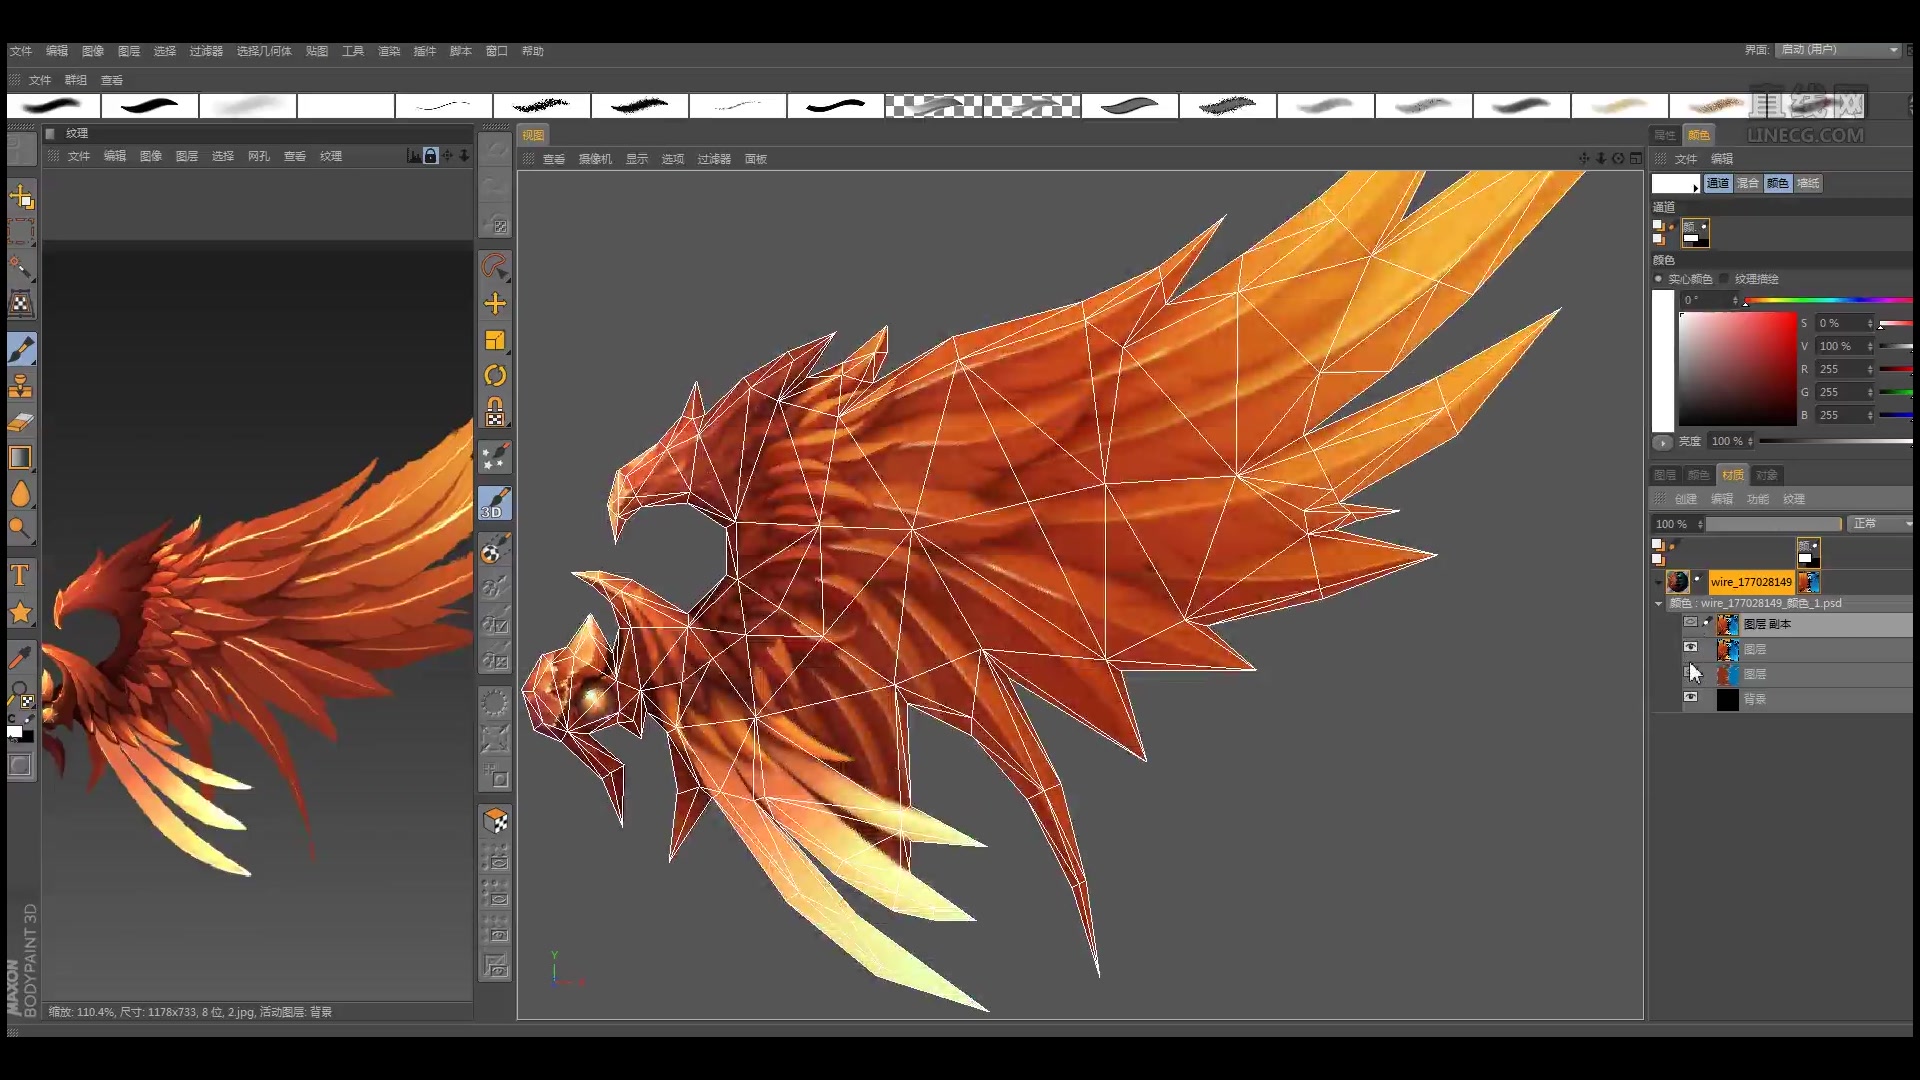
Task: Select the Magnify tool in the left toolbar
Action: (x=22, y=528)
